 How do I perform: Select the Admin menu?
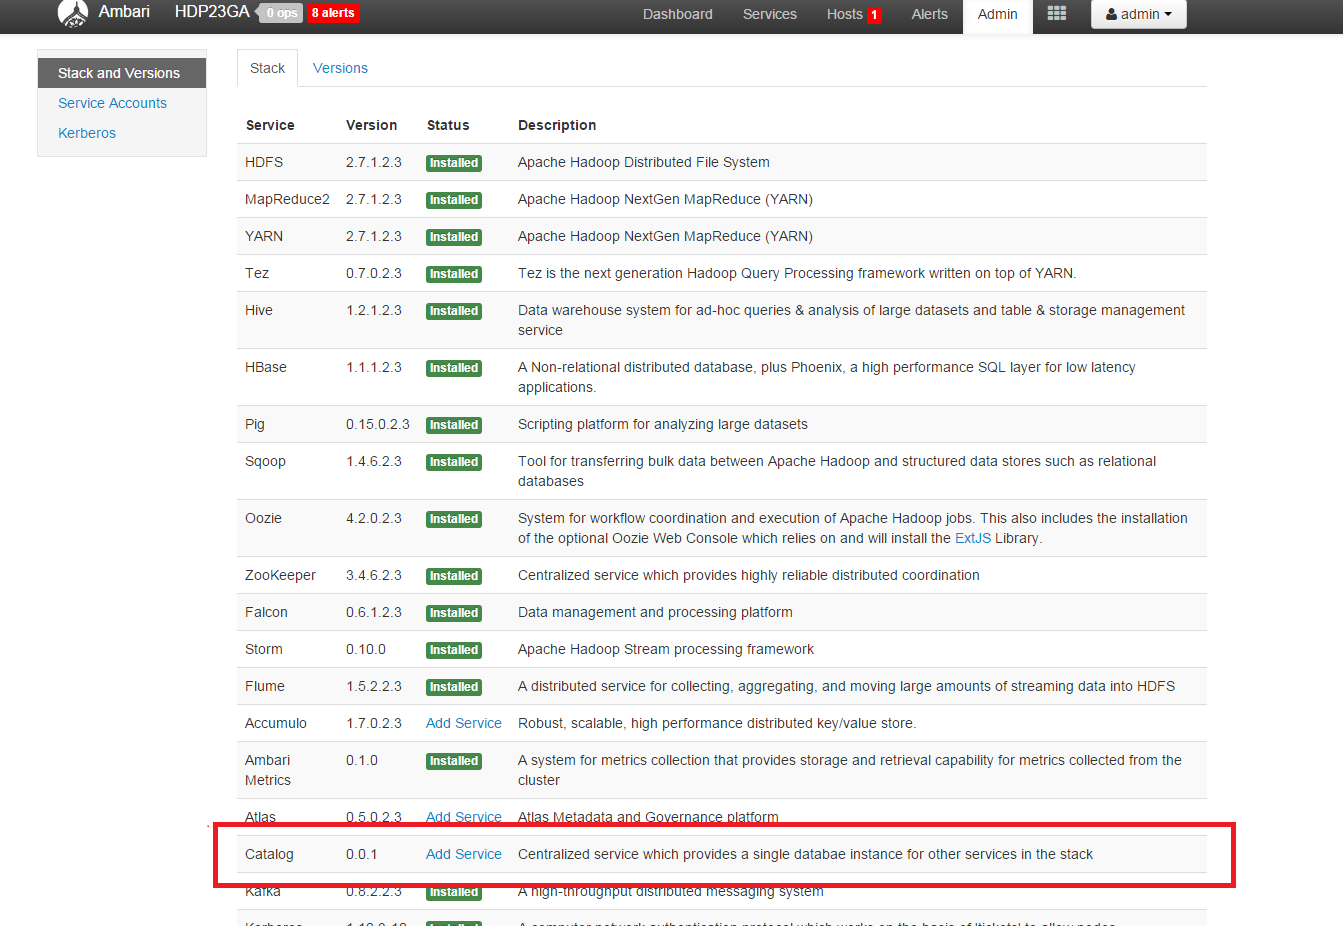(998, 14)
